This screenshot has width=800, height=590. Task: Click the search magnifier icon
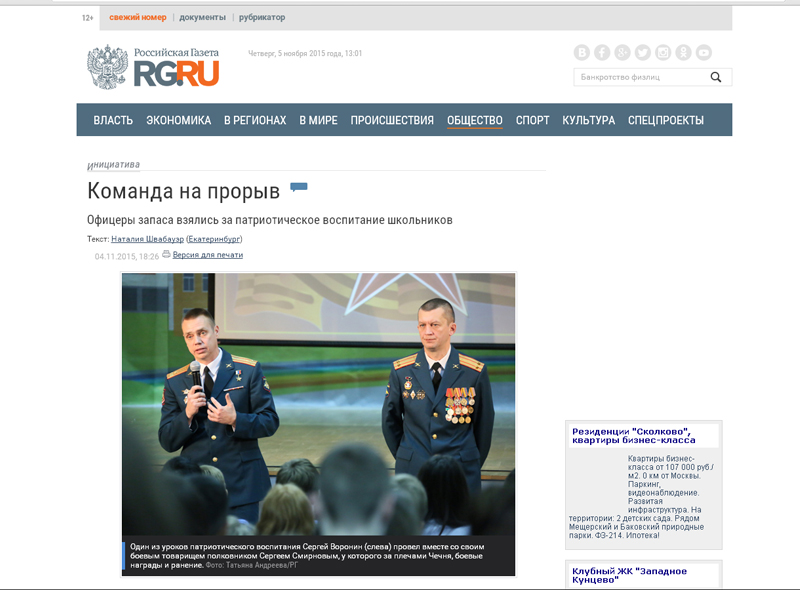(716, 77)
